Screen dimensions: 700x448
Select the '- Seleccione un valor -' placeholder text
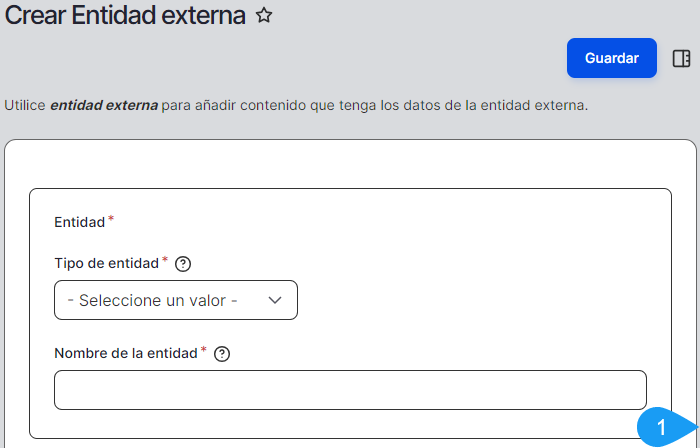click(152, 300)
